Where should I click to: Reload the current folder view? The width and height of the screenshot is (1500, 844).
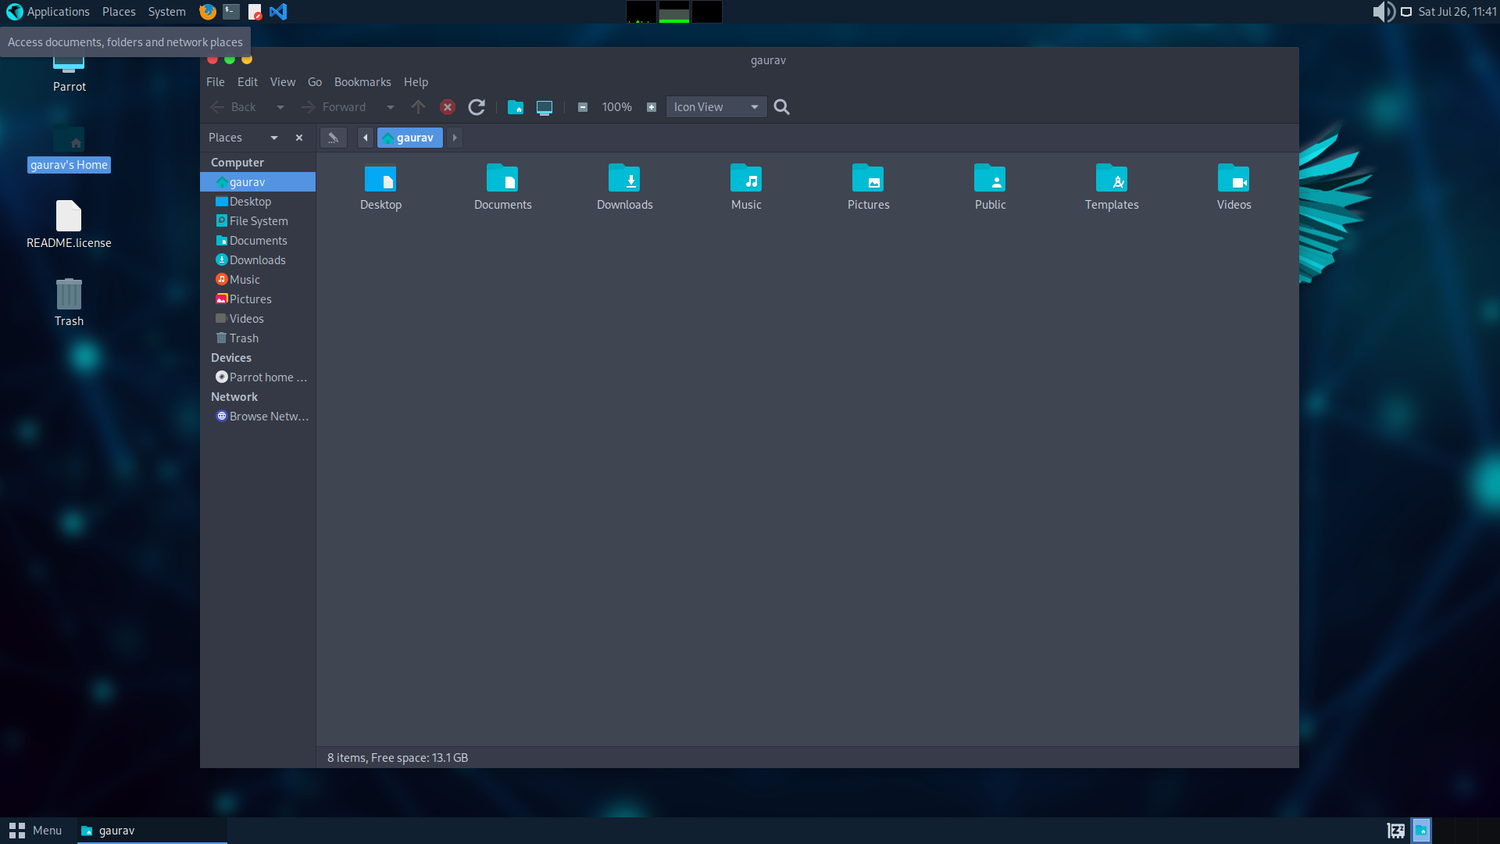(x=477, y=107)
